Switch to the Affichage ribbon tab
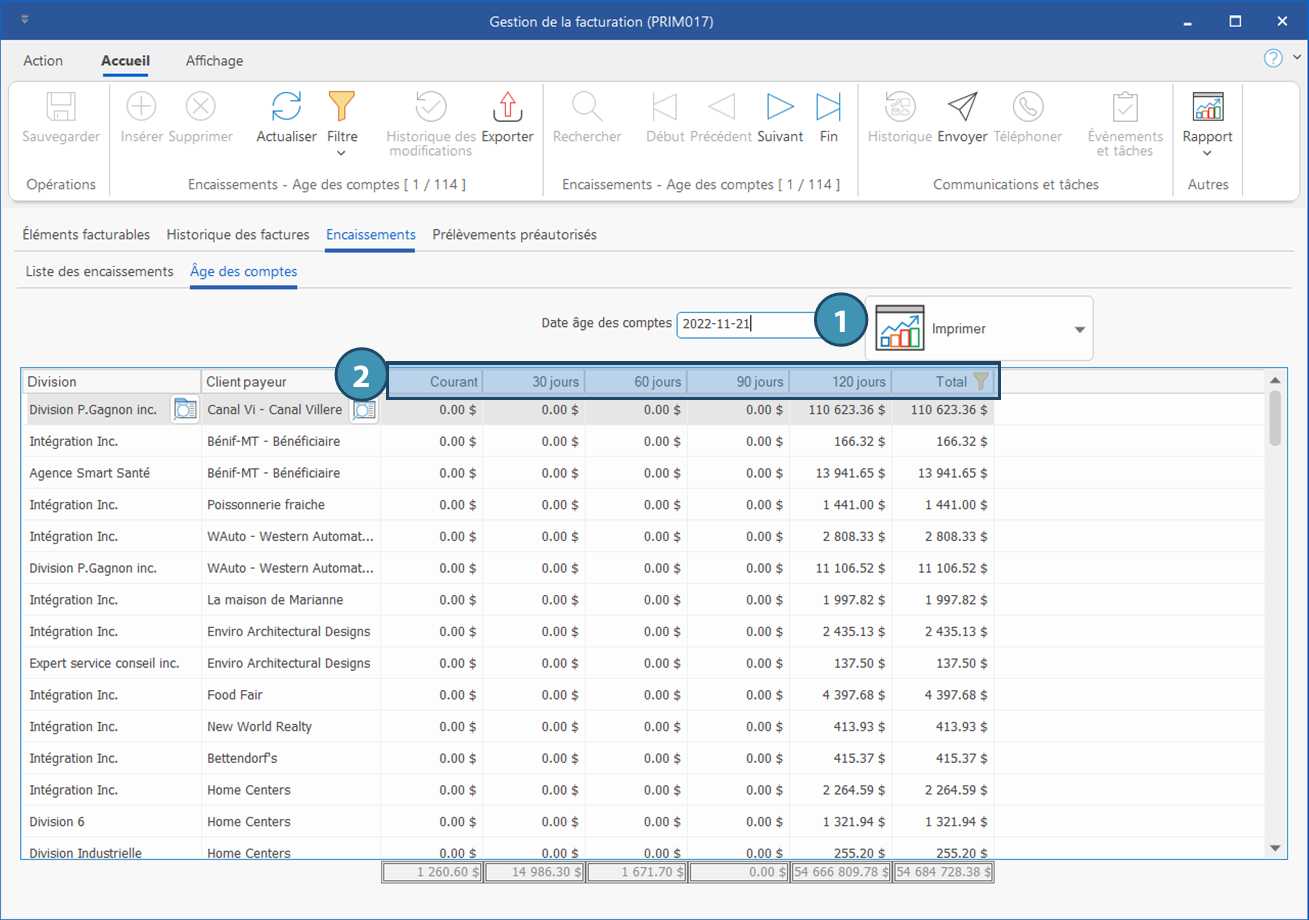The width and height of the screenshot is (1309, 920). point(214,61)
